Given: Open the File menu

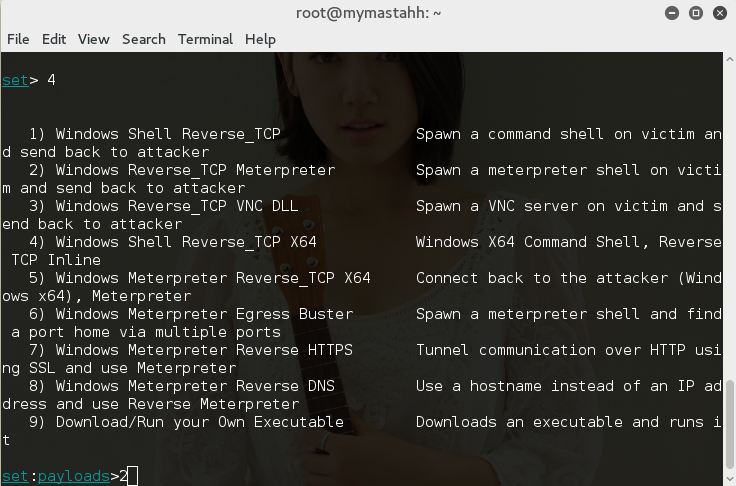Looking at the screenshot, I should tap(18, 39).
